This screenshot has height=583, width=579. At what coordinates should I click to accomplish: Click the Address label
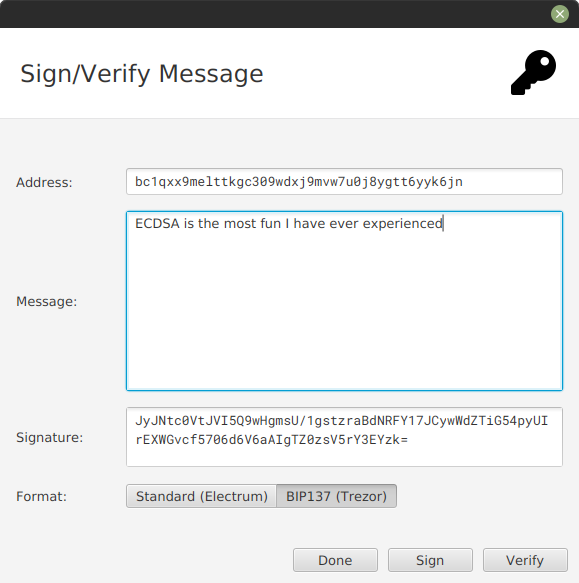44,182
